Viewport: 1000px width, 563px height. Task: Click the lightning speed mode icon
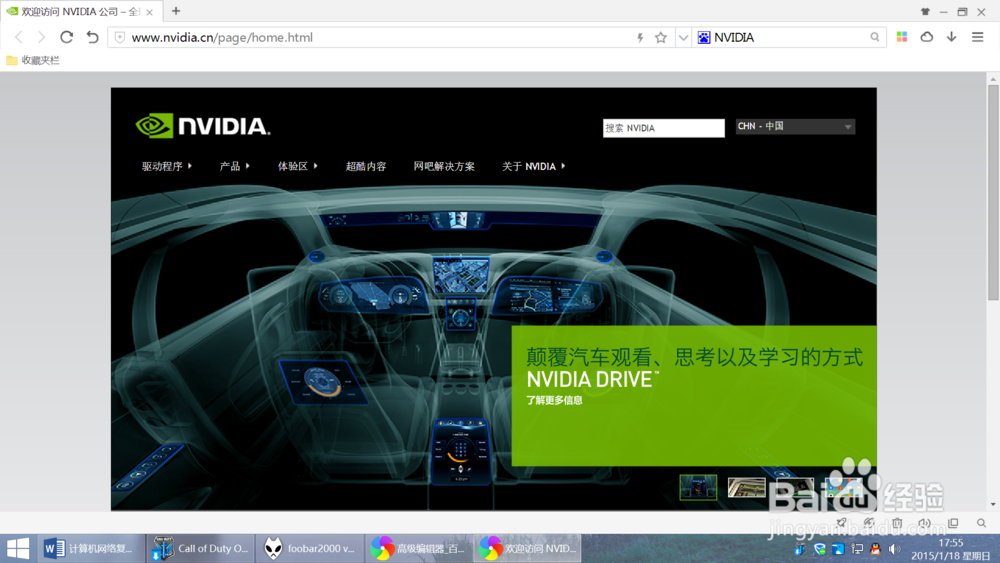[640, 38]
